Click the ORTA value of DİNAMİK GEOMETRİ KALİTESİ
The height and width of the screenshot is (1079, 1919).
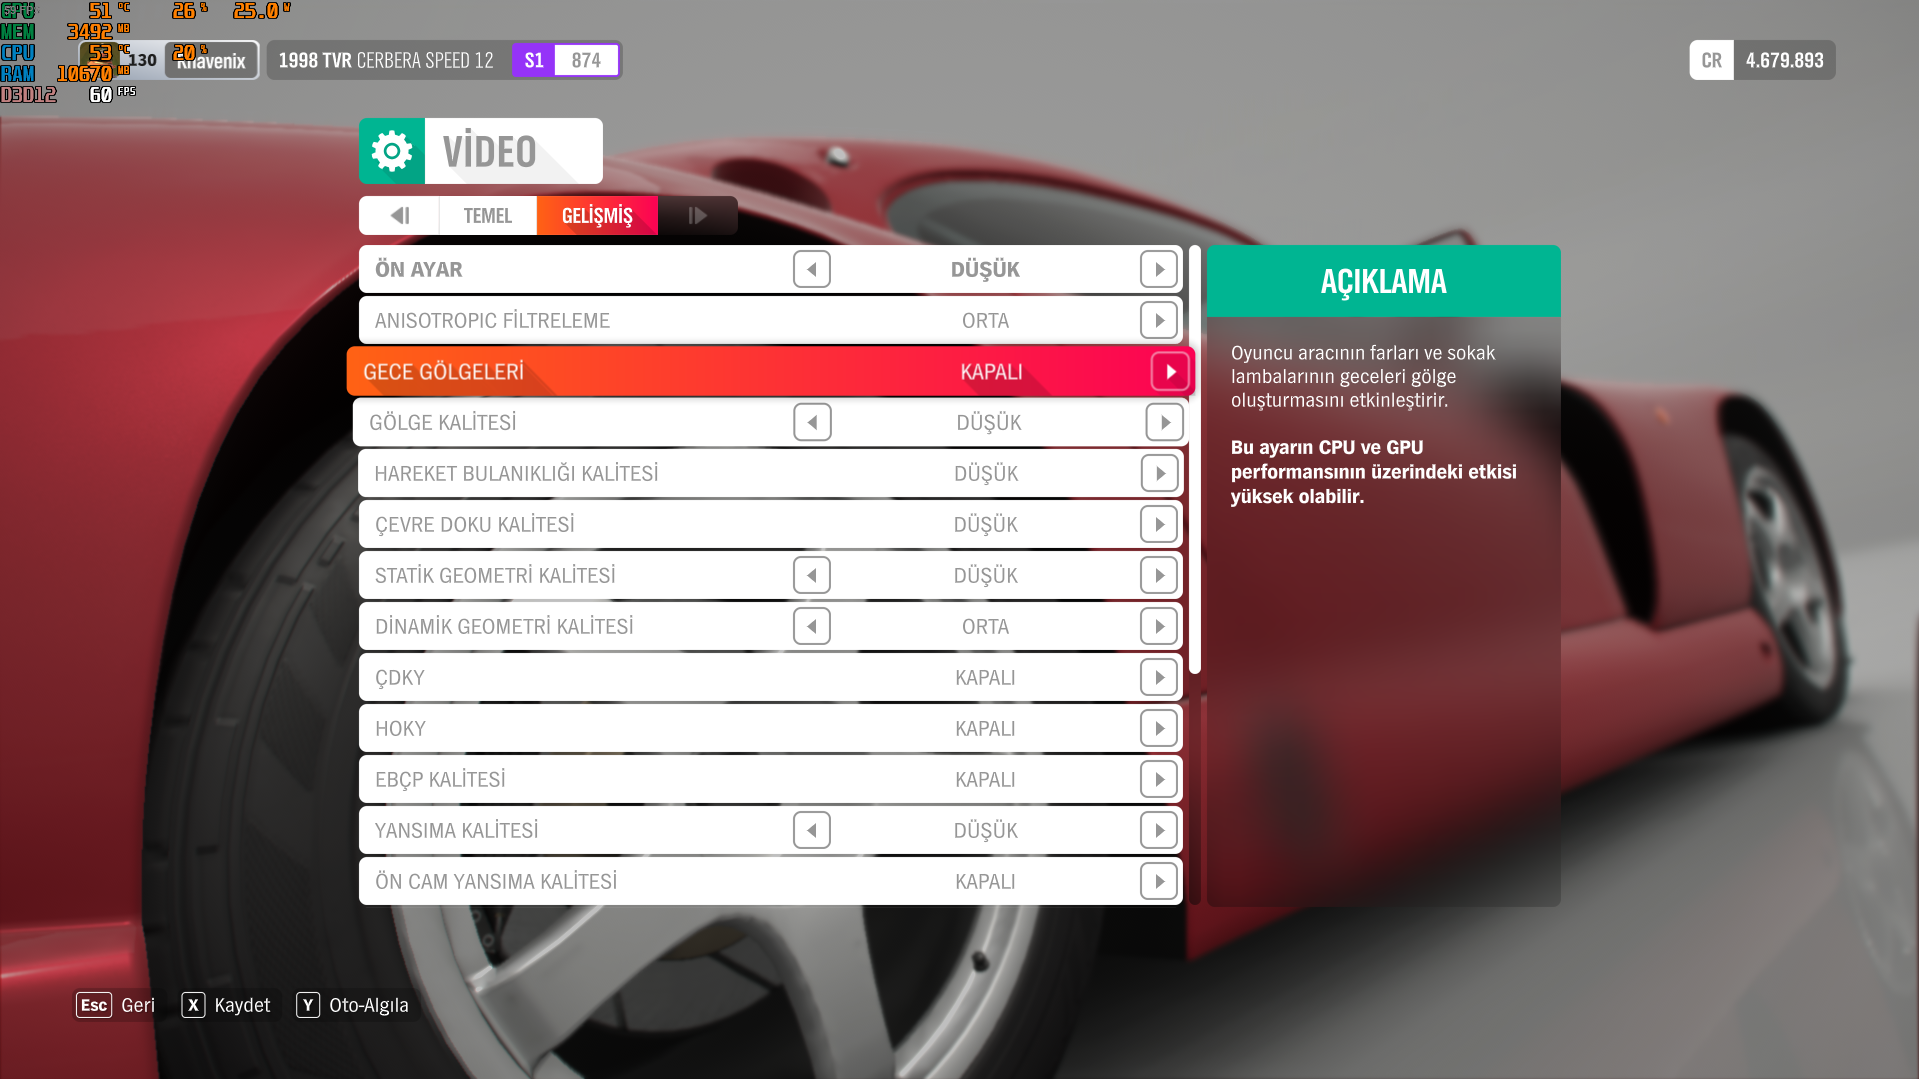tap(985, 626)
